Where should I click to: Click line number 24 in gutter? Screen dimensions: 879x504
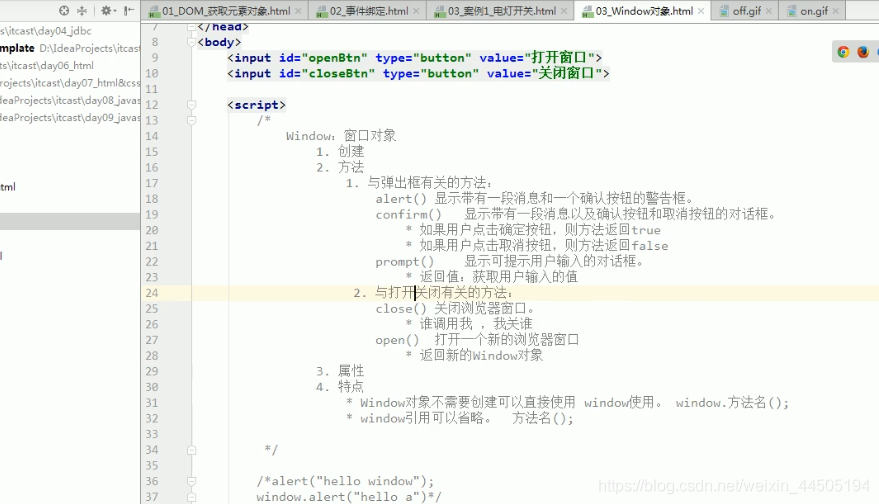click(151, 293)
